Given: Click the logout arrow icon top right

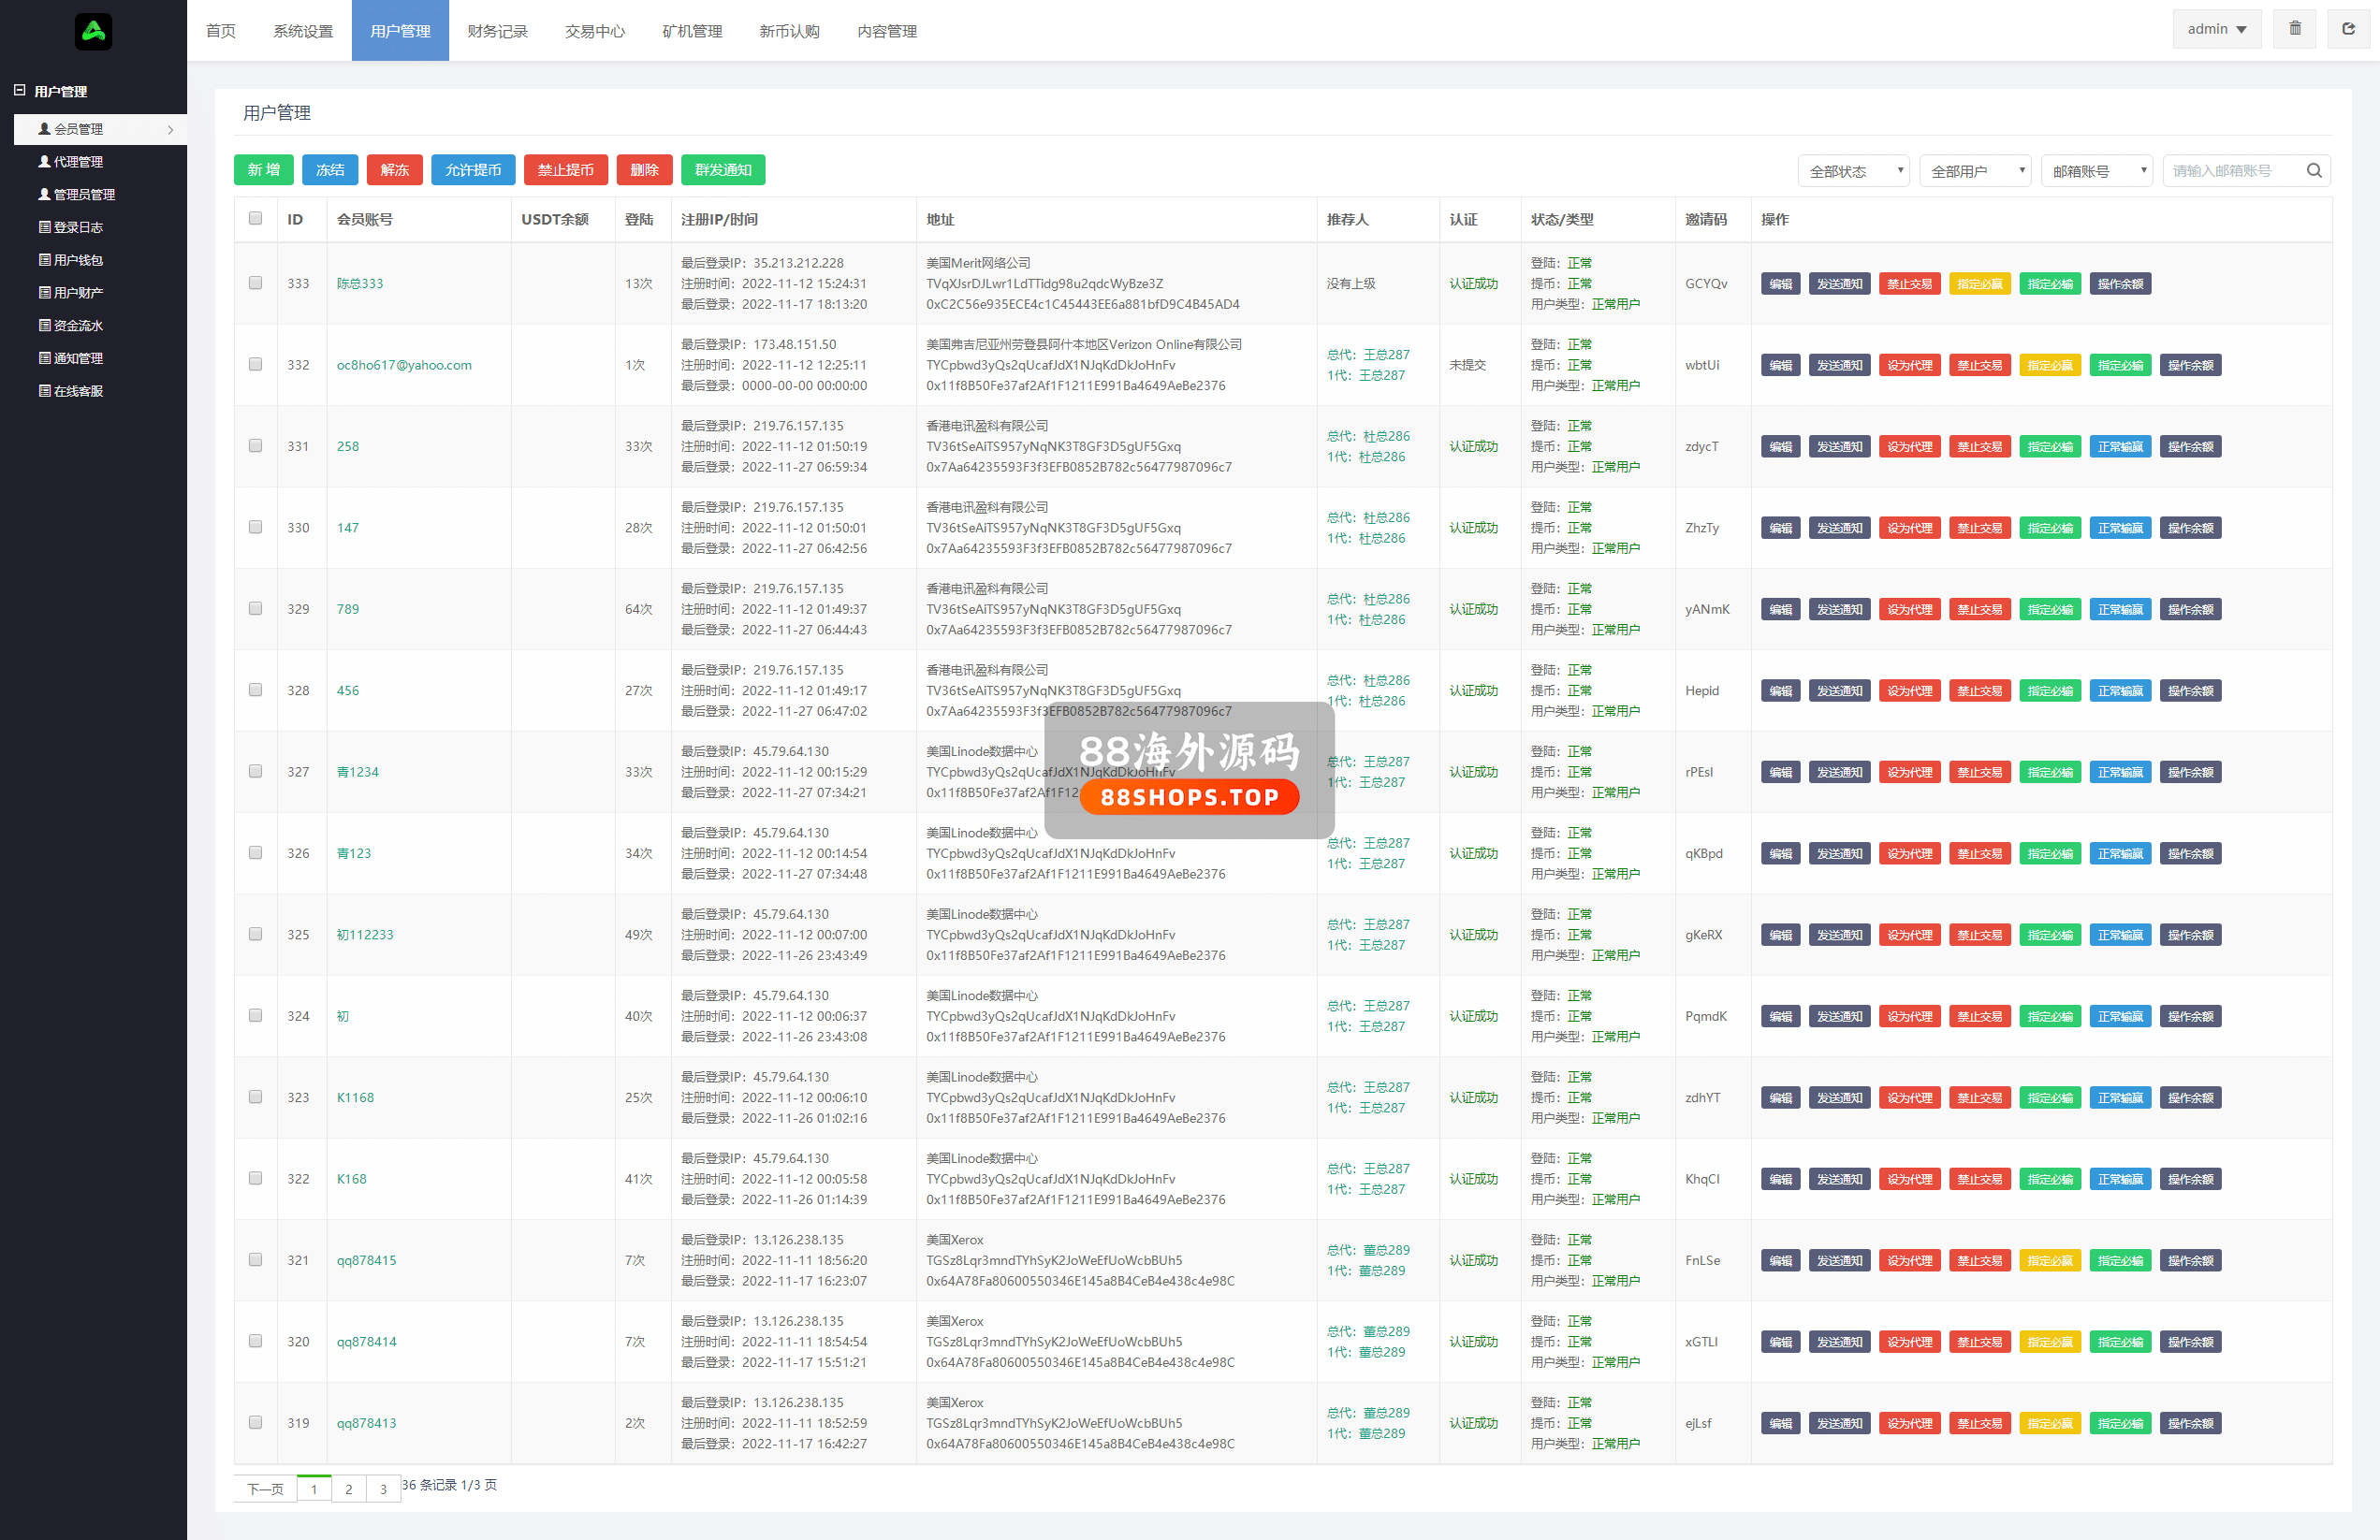Looking at the screenshot, I should (2348, 29).
